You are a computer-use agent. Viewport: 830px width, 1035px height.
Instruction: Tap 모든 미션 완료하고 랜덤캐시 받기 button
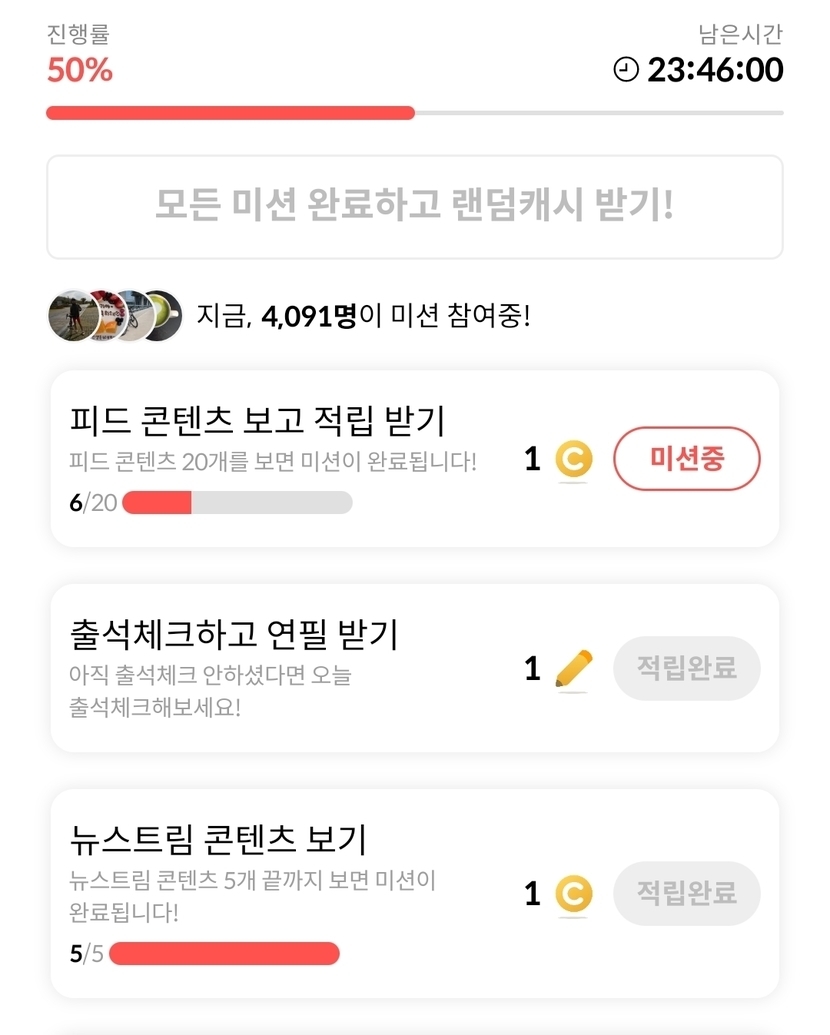point(414,207)
